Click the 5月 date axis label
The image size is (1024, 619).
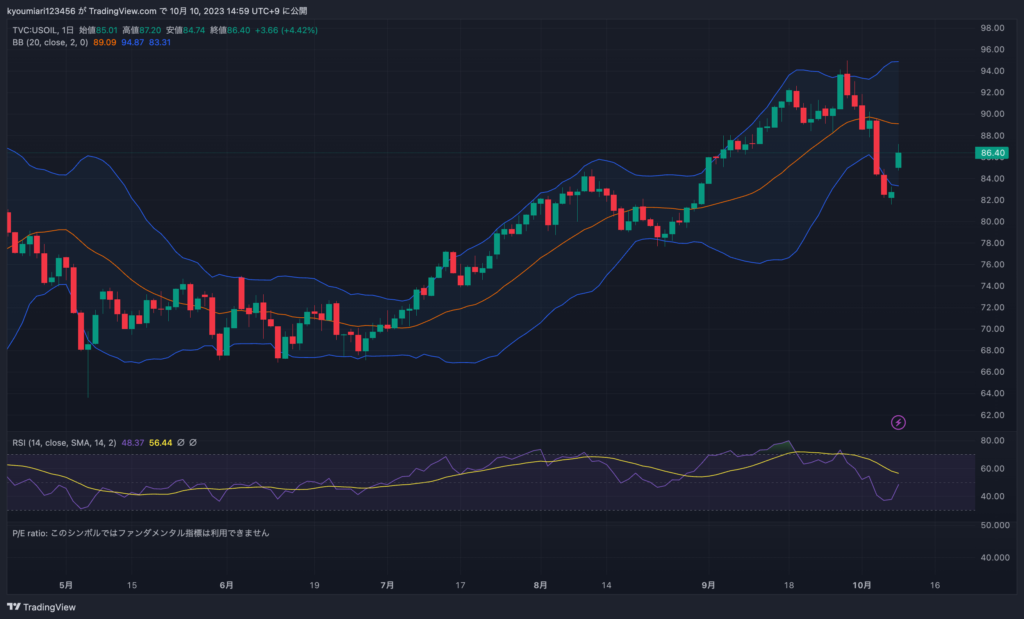click(x=65, y=585)
